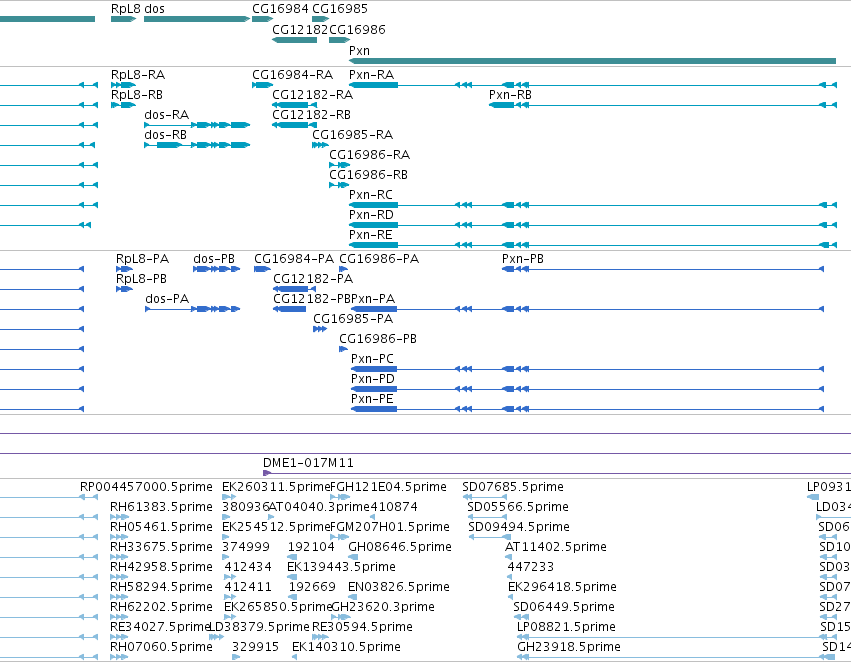851x662 pixels.
Task: Click the CG16986-PA protein label
Action: [379, 259]
